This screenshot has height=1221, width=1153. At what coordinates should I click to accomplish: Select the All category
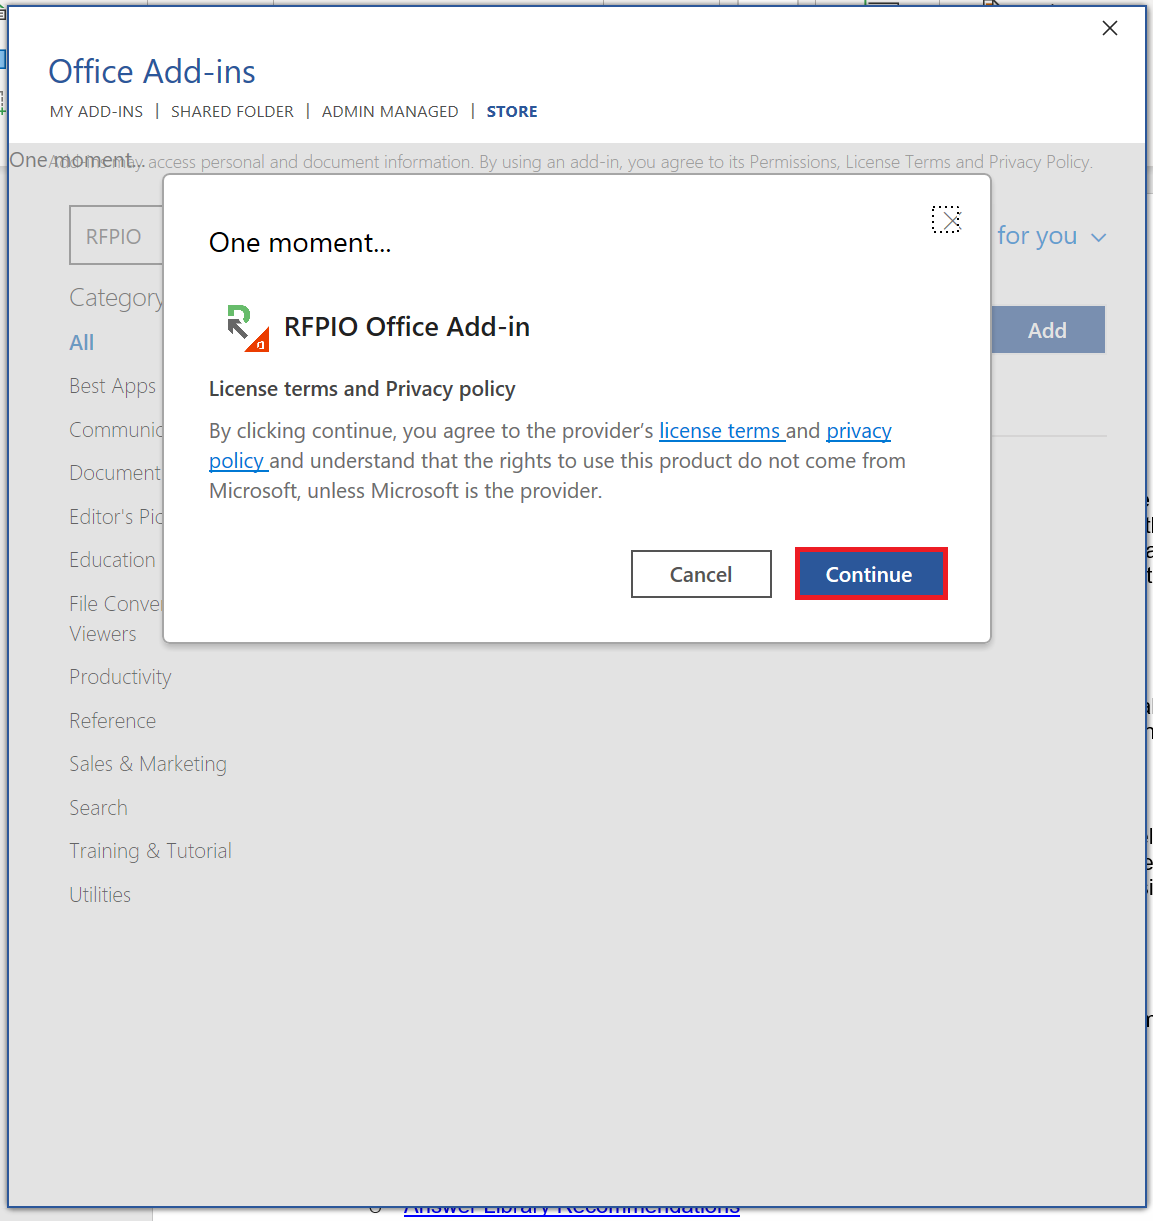click(x=82, y=343)
